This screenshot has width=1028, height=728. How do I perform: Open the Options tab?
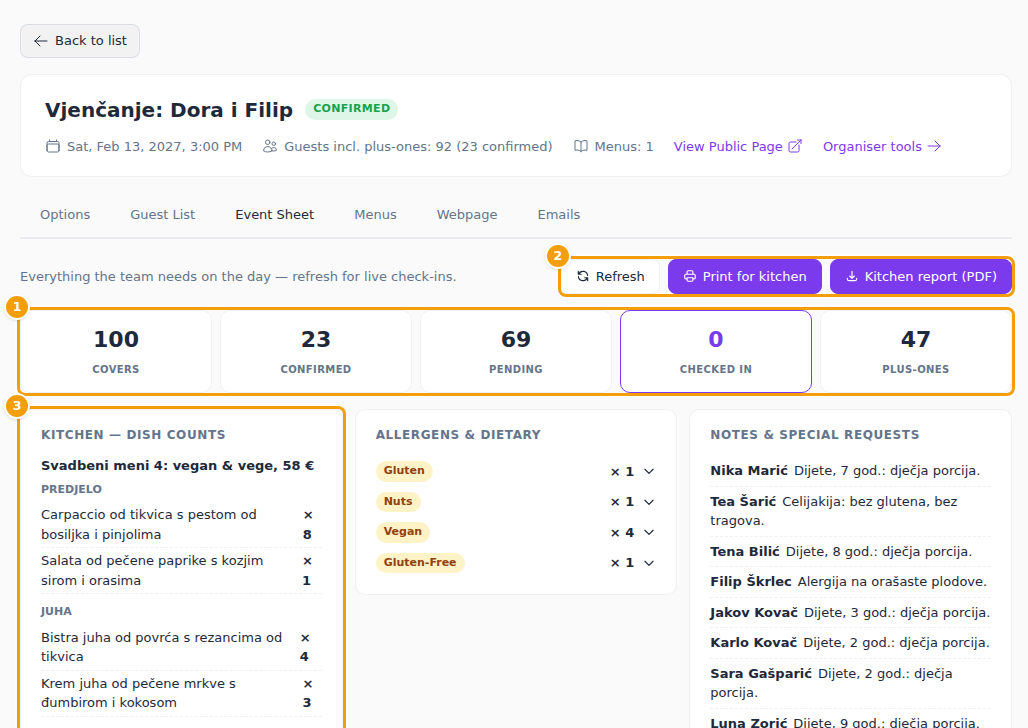(65, 214)
